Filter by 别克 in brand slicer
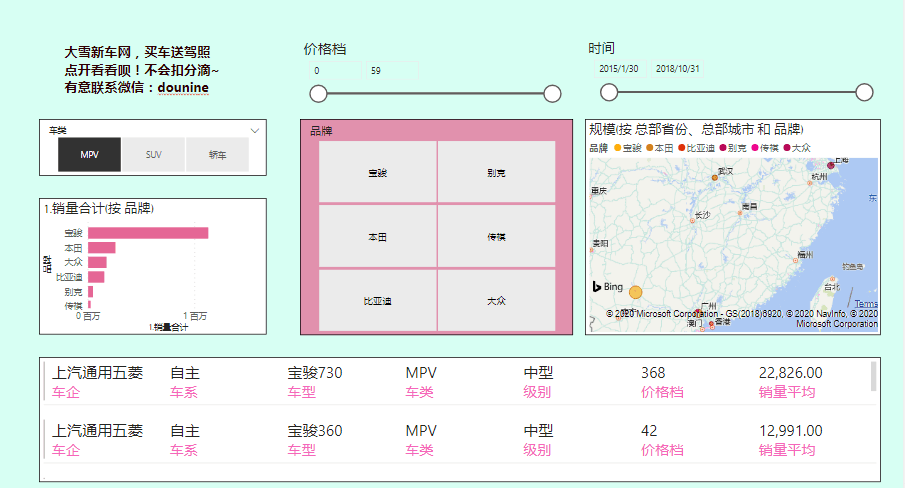The image size is (905, 488). click(x=496, y=172)
